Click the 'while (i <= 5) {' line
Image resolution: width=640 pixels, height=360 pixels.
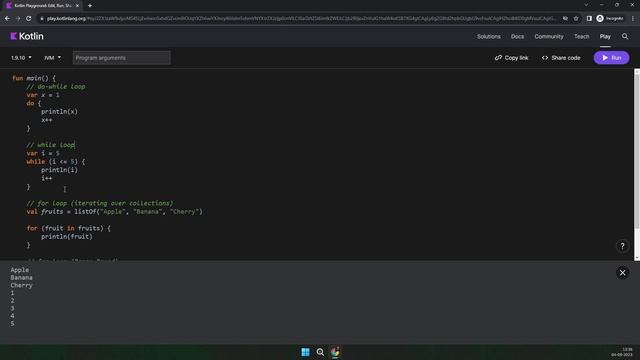pyautogui.click(x=56, y=162)
